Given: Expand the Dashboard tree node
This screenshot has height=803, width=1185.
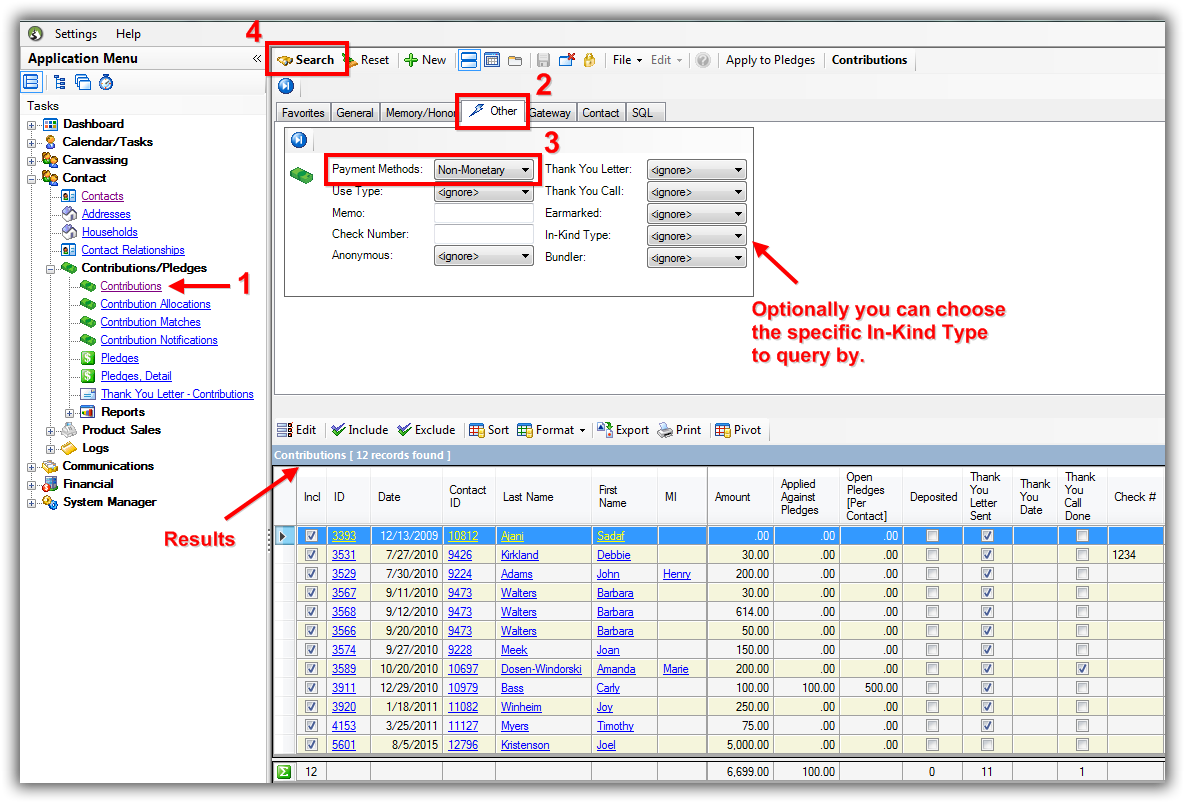Looking at the screenshot, I should (32, 124).
